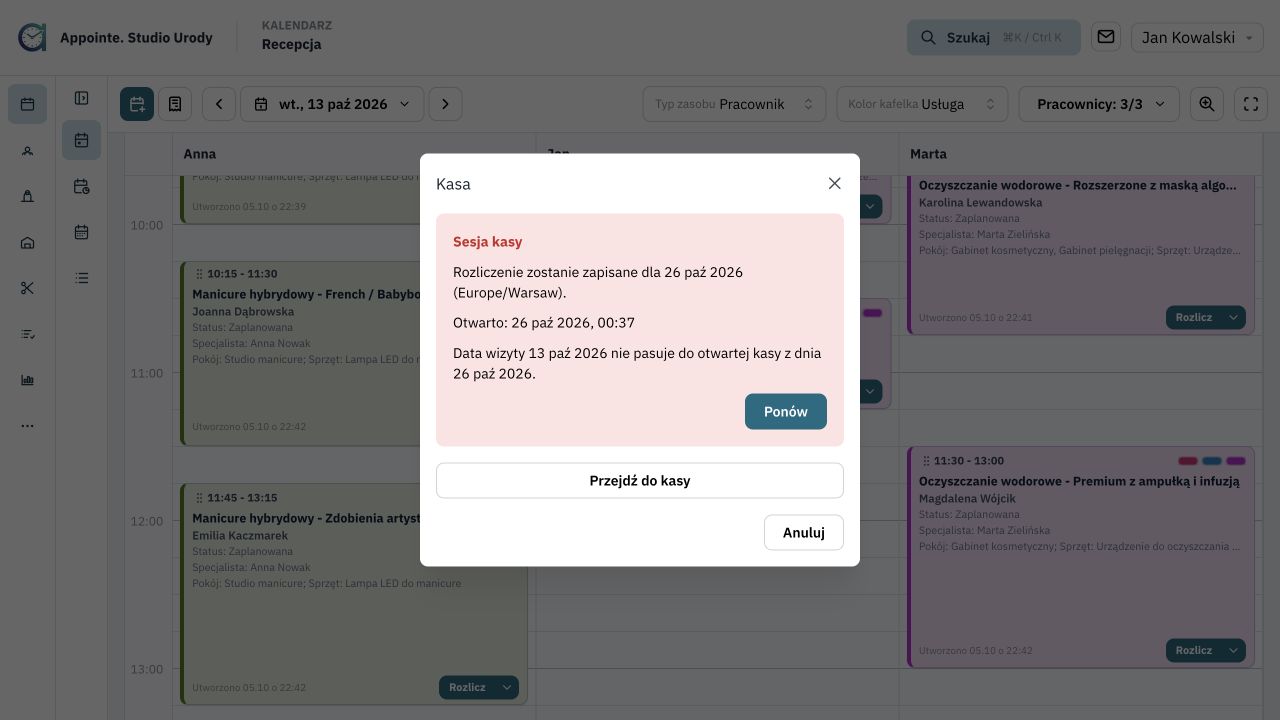Click the zoom-in magnifier icon
1280x720 pixels.
1207,104
